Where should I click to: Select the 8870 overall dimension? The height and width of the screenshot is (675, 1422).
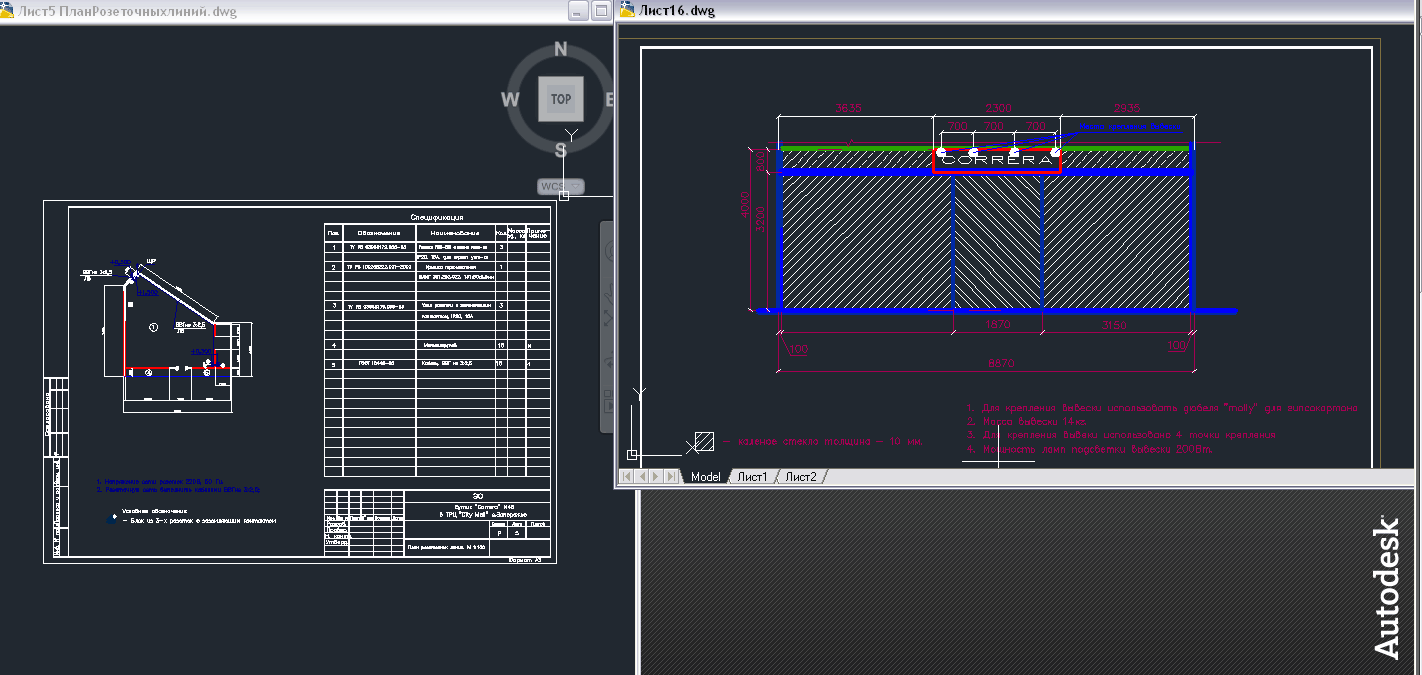click(x=1001, y=364)
